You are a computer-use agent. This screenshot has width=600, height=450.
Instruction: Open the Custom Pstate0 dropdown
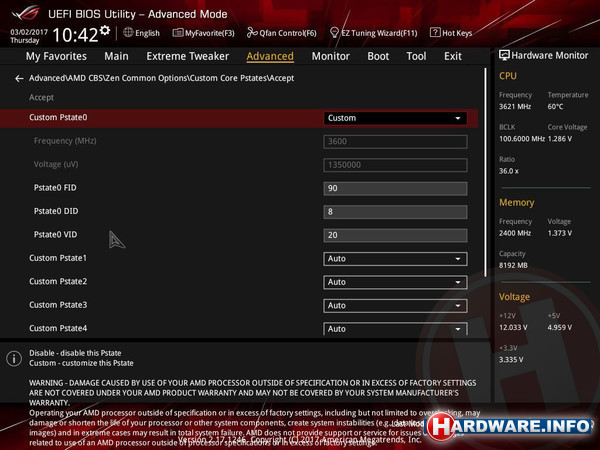395,118
